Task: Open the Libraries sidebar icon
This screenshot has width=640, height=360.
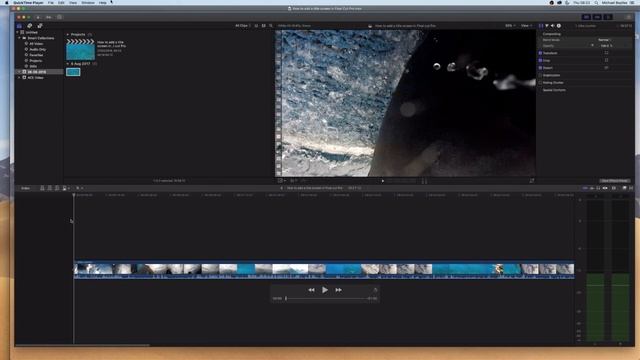Action: coord(19,26)
